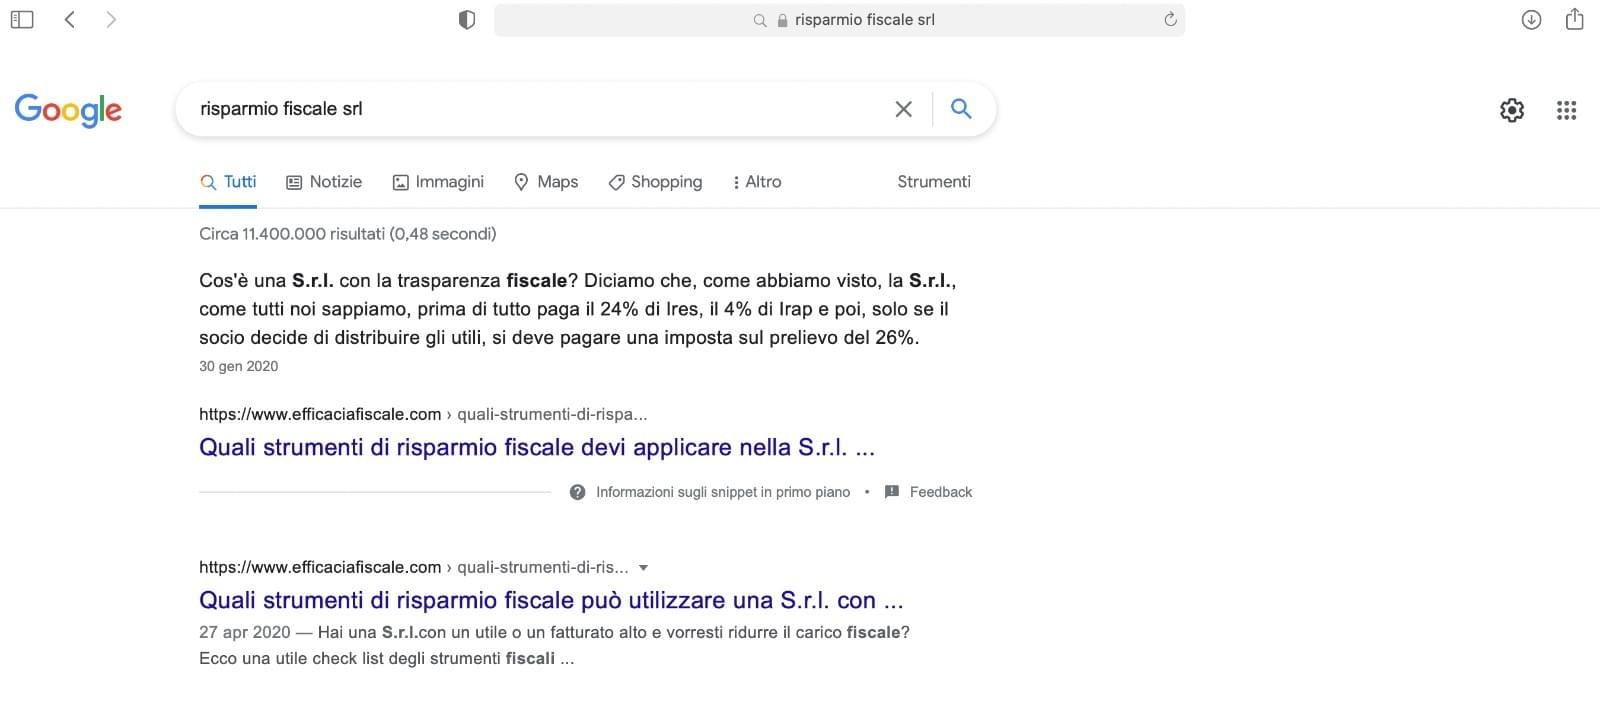Go to the Google logo homepage
Image resolution: width=1600 pixels, height=702 pixels.
coord(68,110)
